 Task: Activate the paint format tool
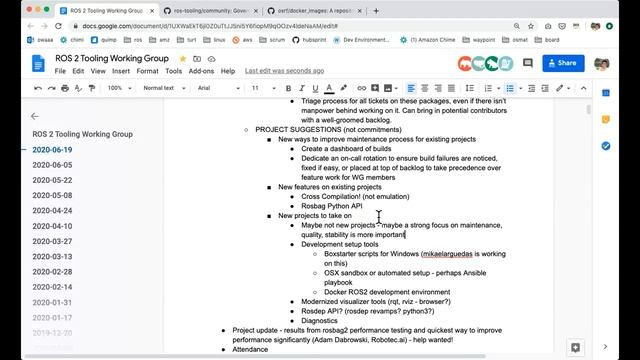pyautogui.click(x=92, y=88)
